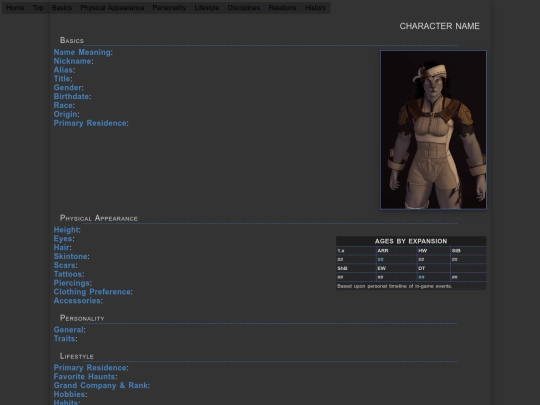The width and height of the screenshot is (540, 405).
Task: Click the Title field label
Action: point(62,79)
